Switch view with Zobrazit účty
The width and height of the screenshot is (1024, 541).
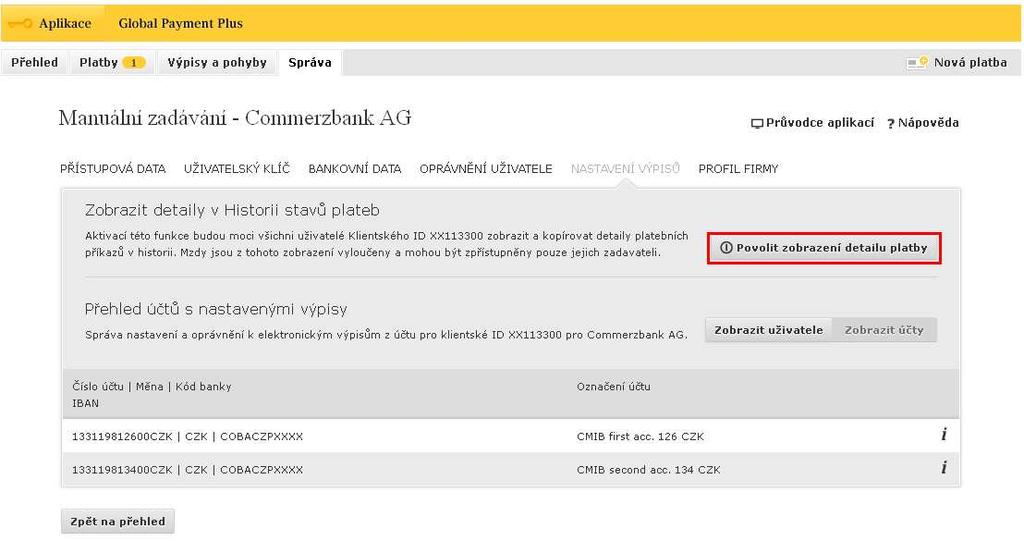click(884, 330)
